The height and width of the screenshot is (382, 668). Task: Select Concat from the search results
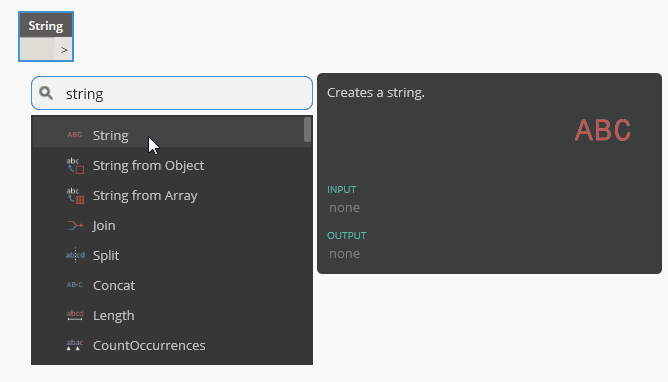point(172,285)
